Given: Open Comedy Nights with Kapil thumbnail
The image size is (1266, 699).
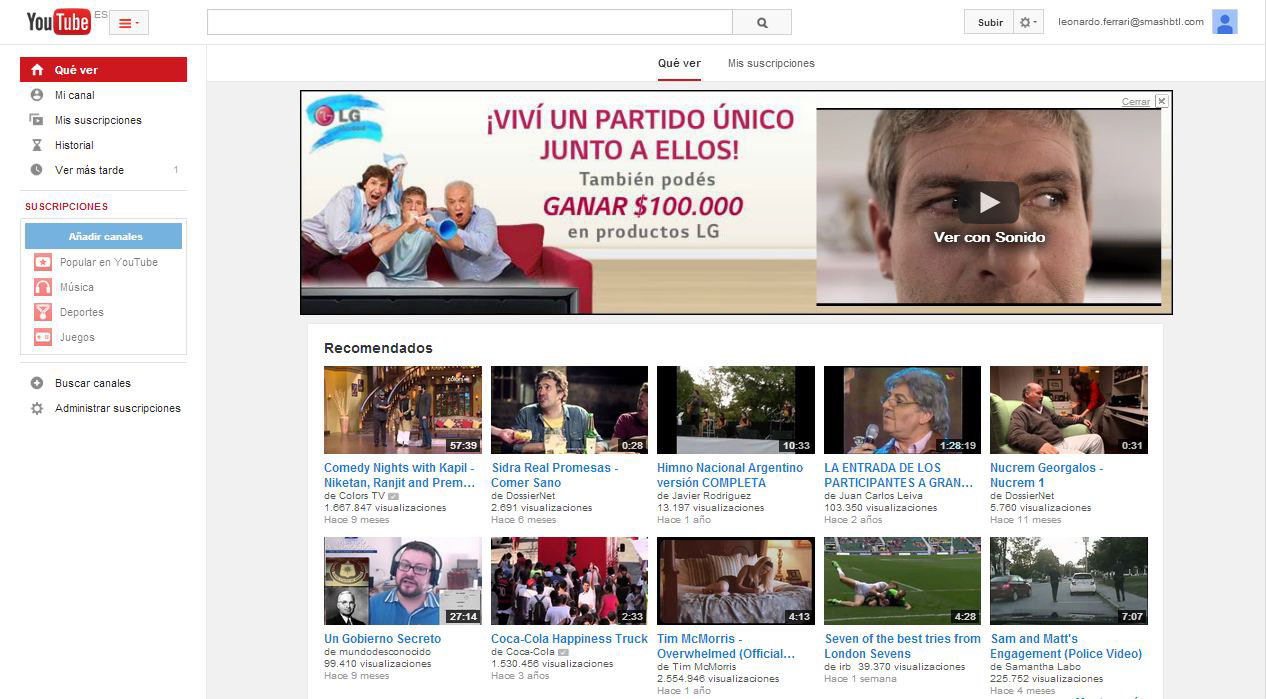Looking at the screenshot, I should point(403,410).
